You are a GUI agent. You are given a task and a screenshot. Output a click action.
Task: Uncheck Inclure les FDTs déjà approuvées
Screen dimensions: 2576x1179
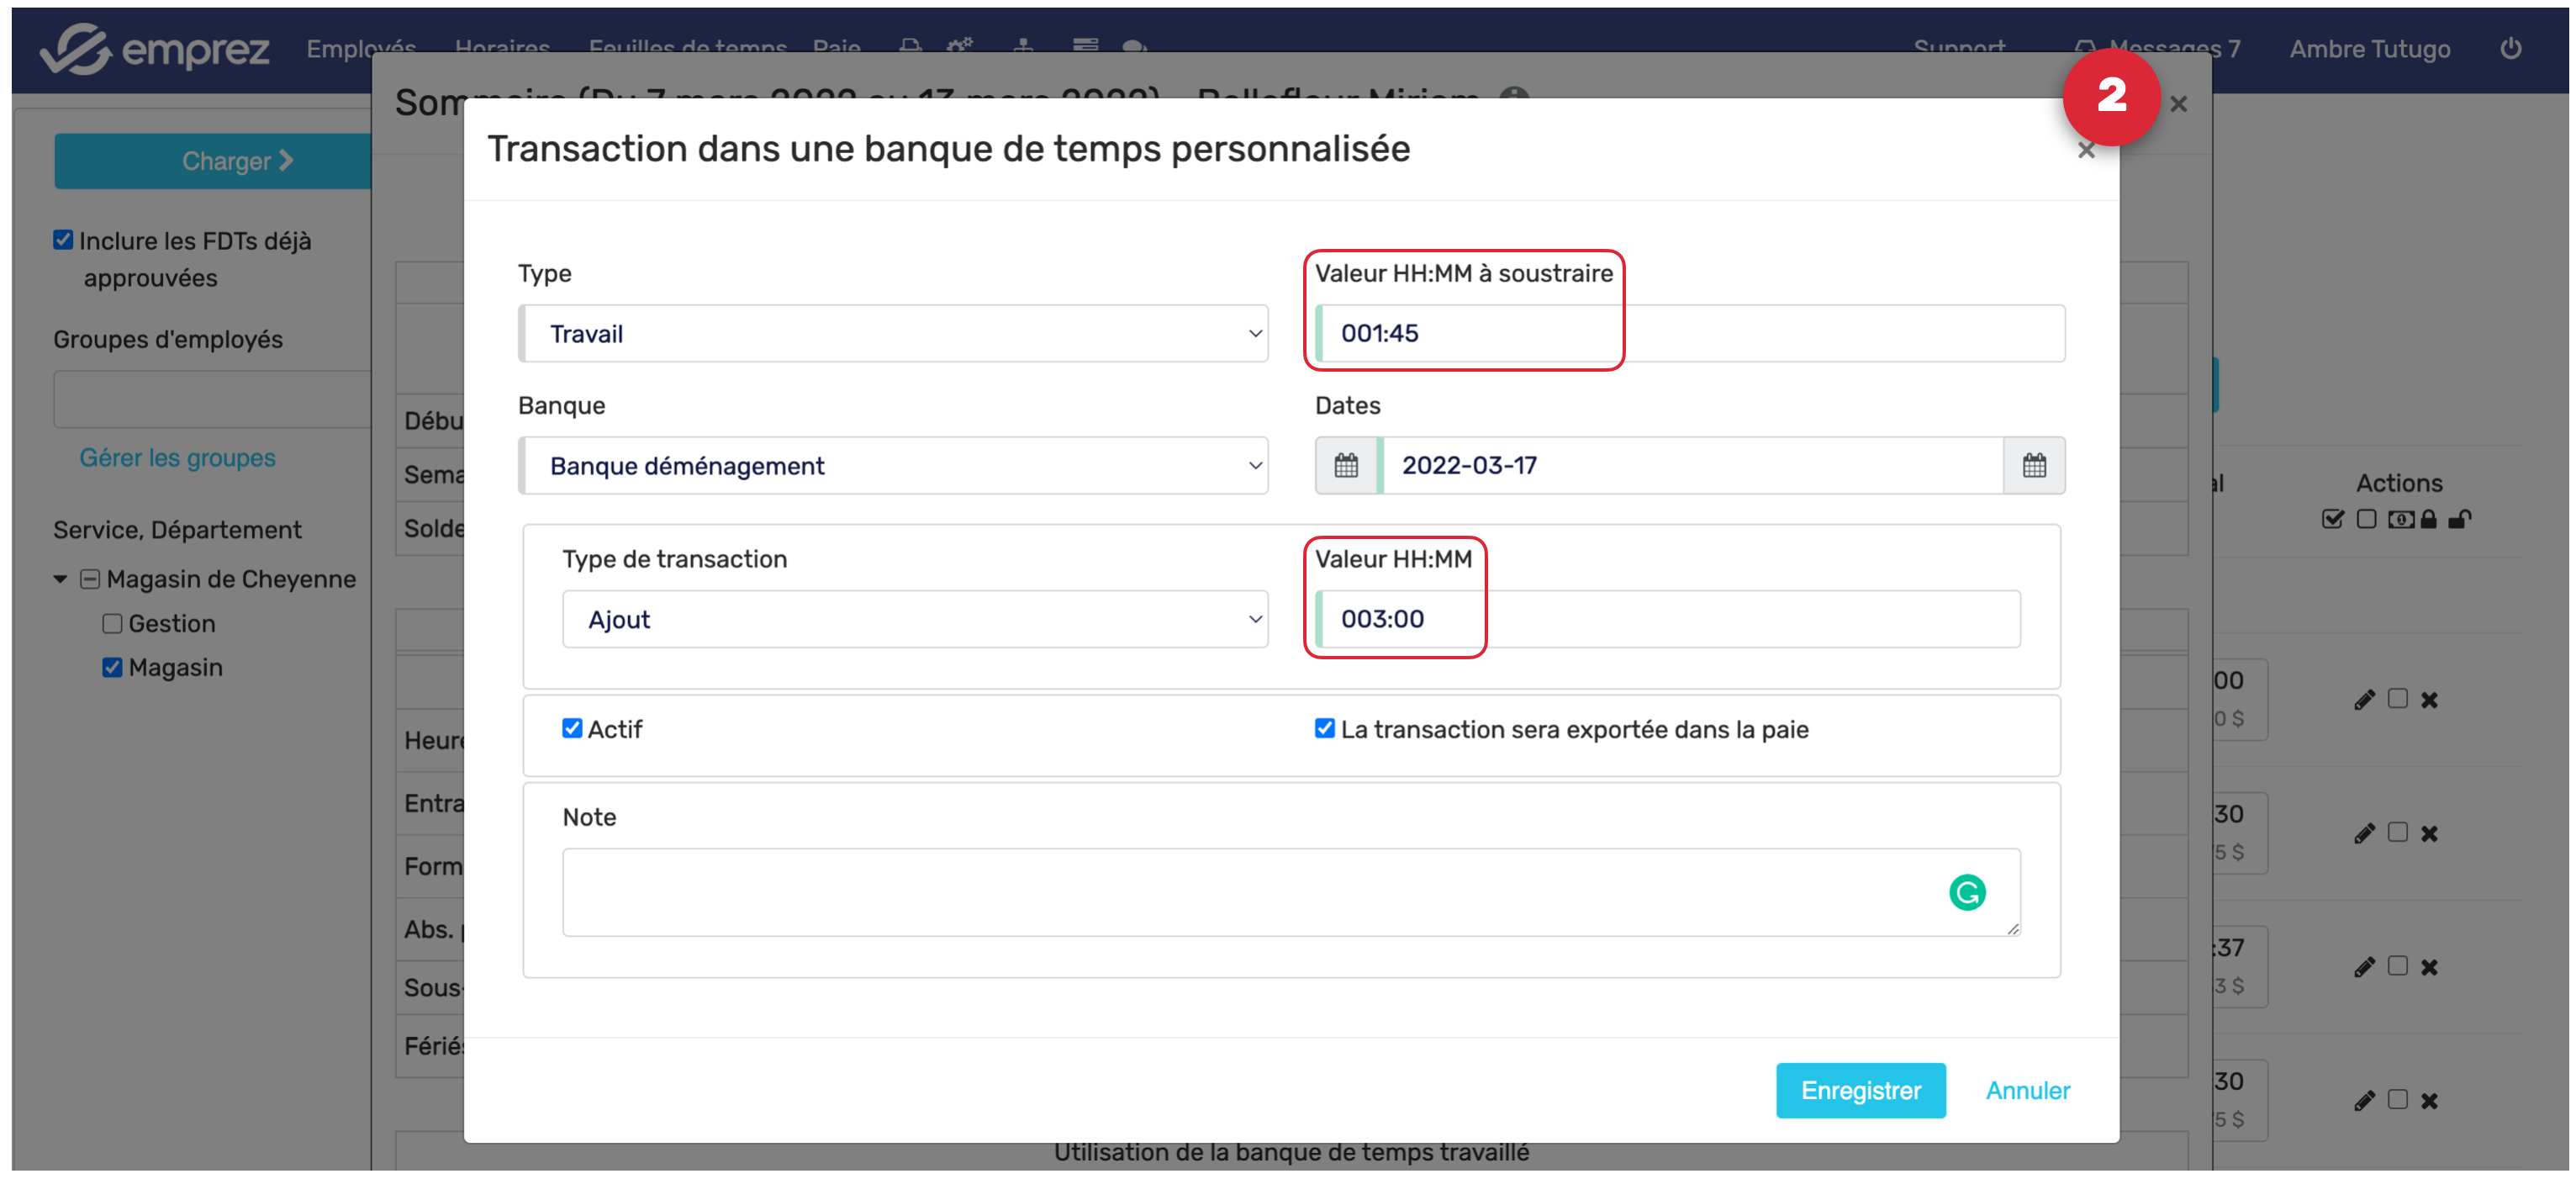pyautogui.click(x=63, y=240)
